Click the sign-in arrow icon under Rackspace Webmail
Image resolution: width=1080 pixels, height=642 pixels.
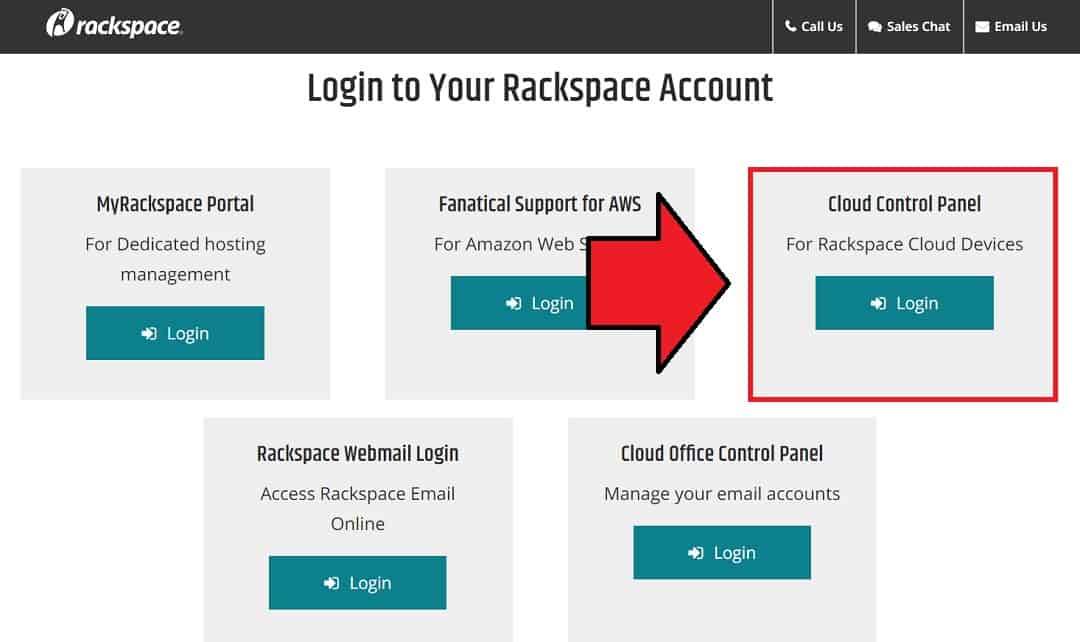tap(331, 583)
